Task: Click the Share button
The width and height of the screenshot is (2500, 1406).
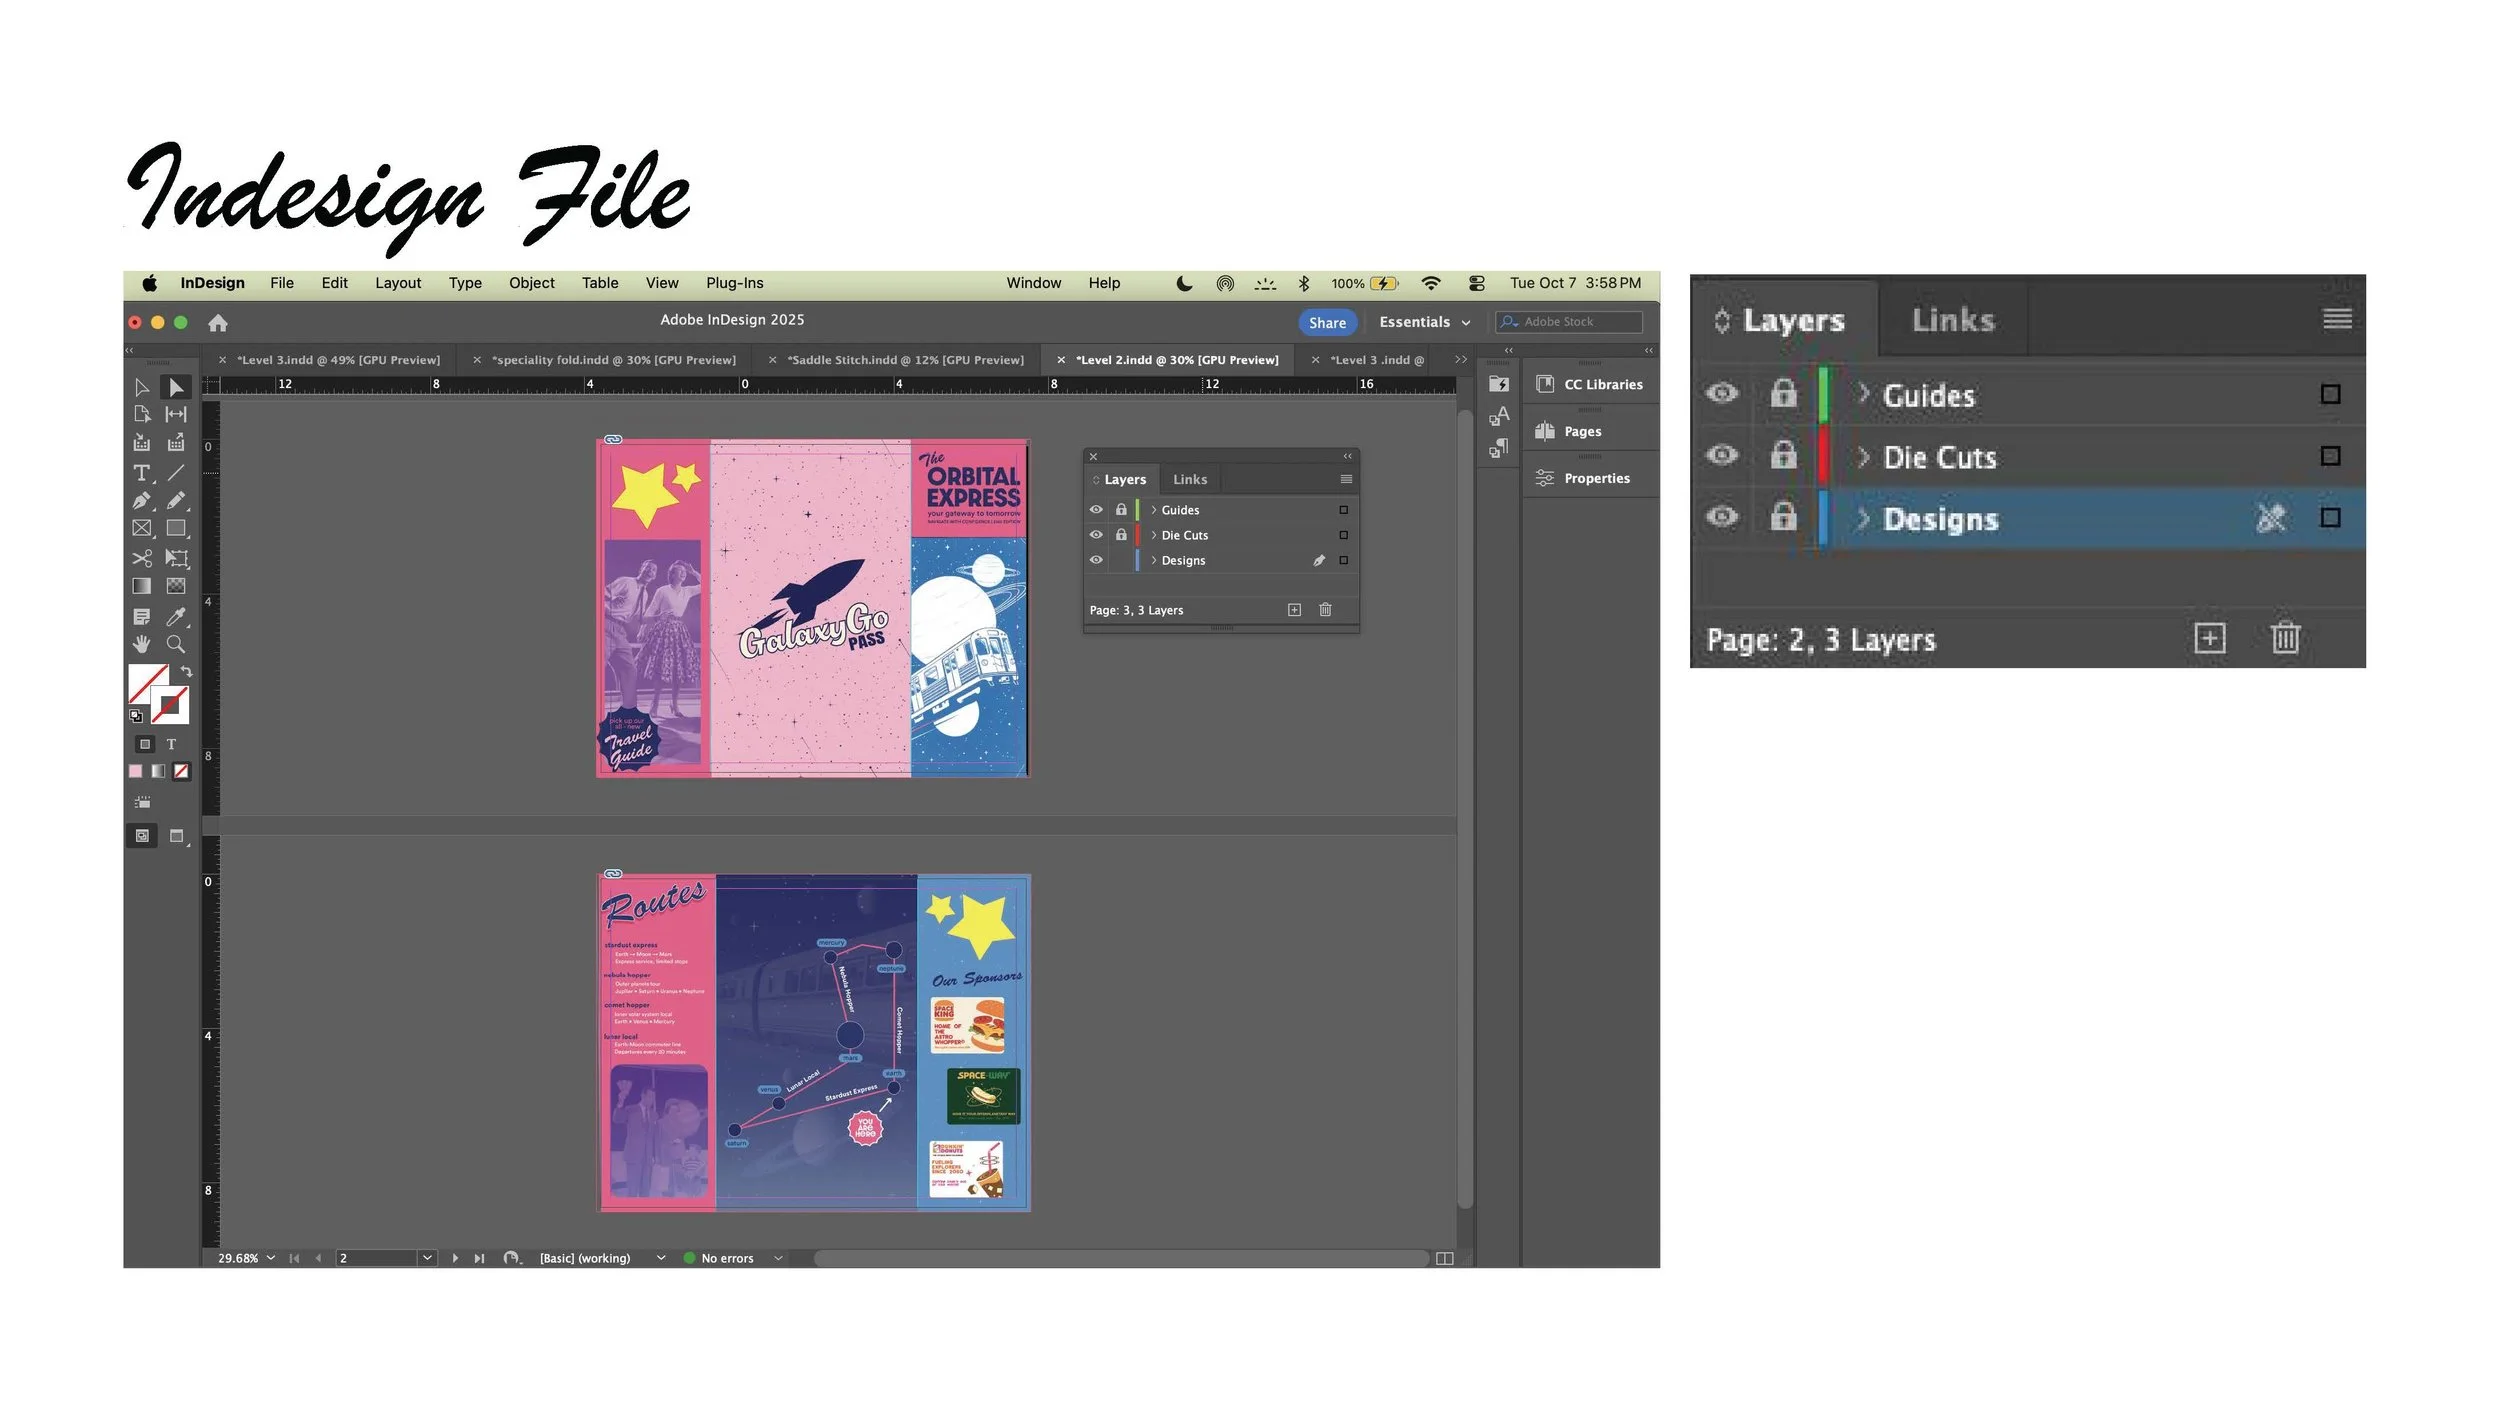Action: tap(1327, 322)
